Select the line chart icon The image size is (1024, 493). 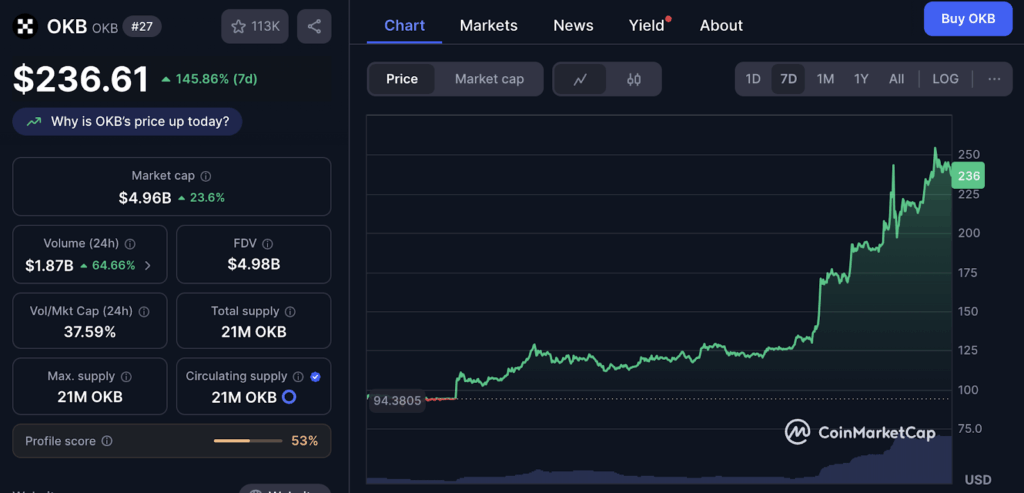[580, 79]
